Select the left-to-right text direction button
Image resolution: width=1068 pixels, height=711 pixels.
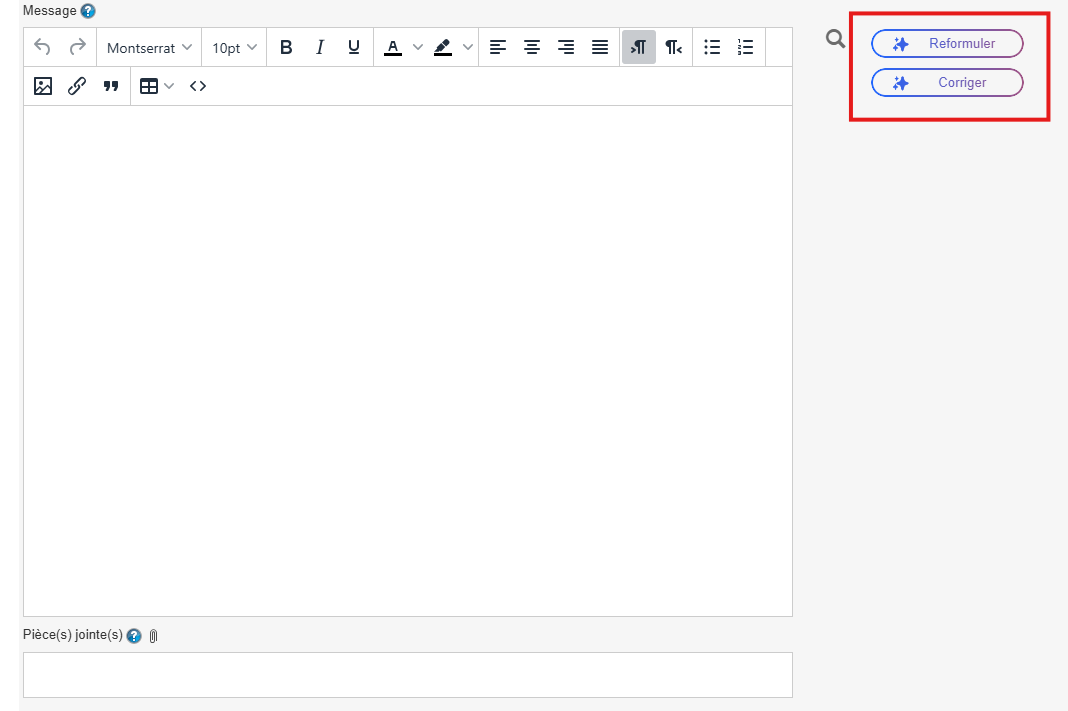point(639,47)
